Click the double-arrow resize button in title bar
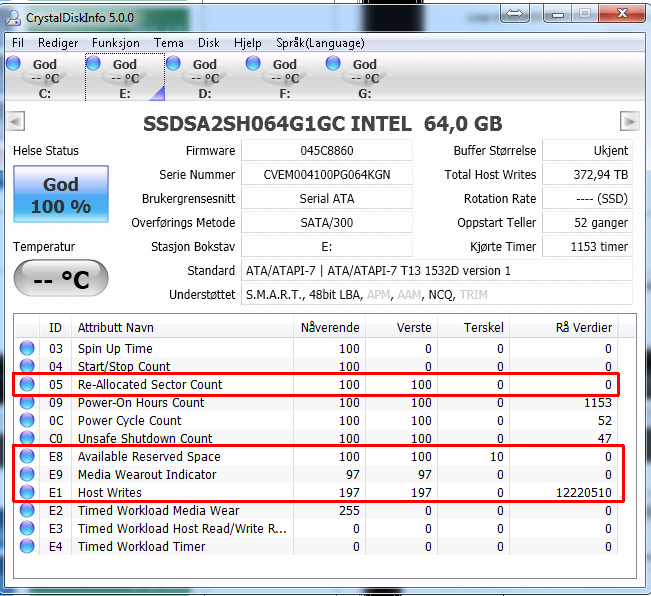This screenshot has width=651, height=596. 514,14
